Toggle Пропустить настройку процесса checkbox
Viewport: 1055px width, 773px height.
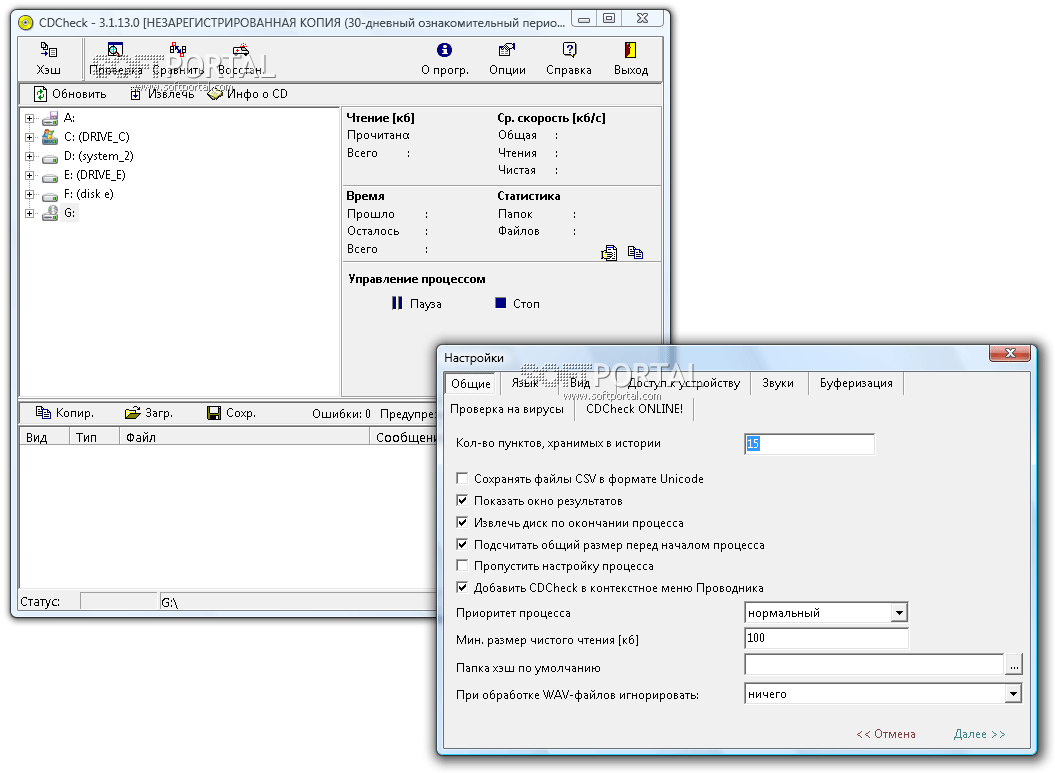click(462, 566)
